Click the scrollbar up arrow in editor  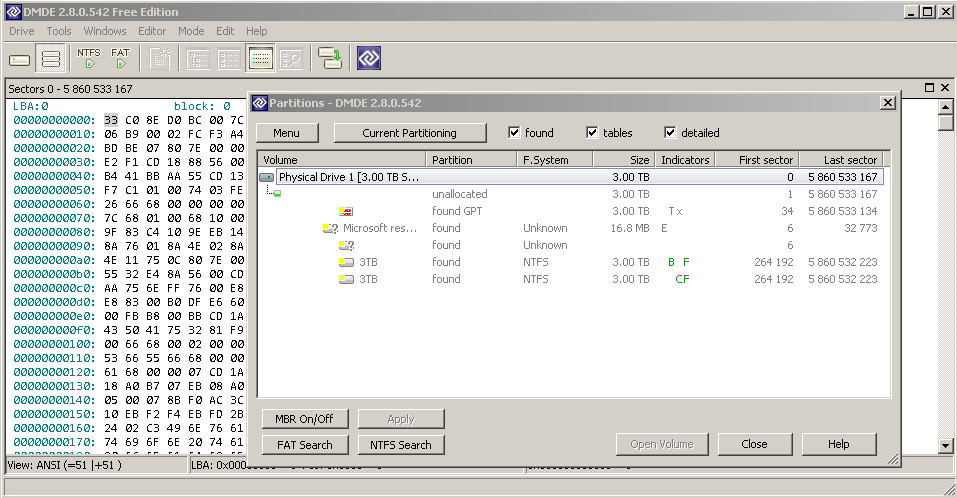click(945, 107)
